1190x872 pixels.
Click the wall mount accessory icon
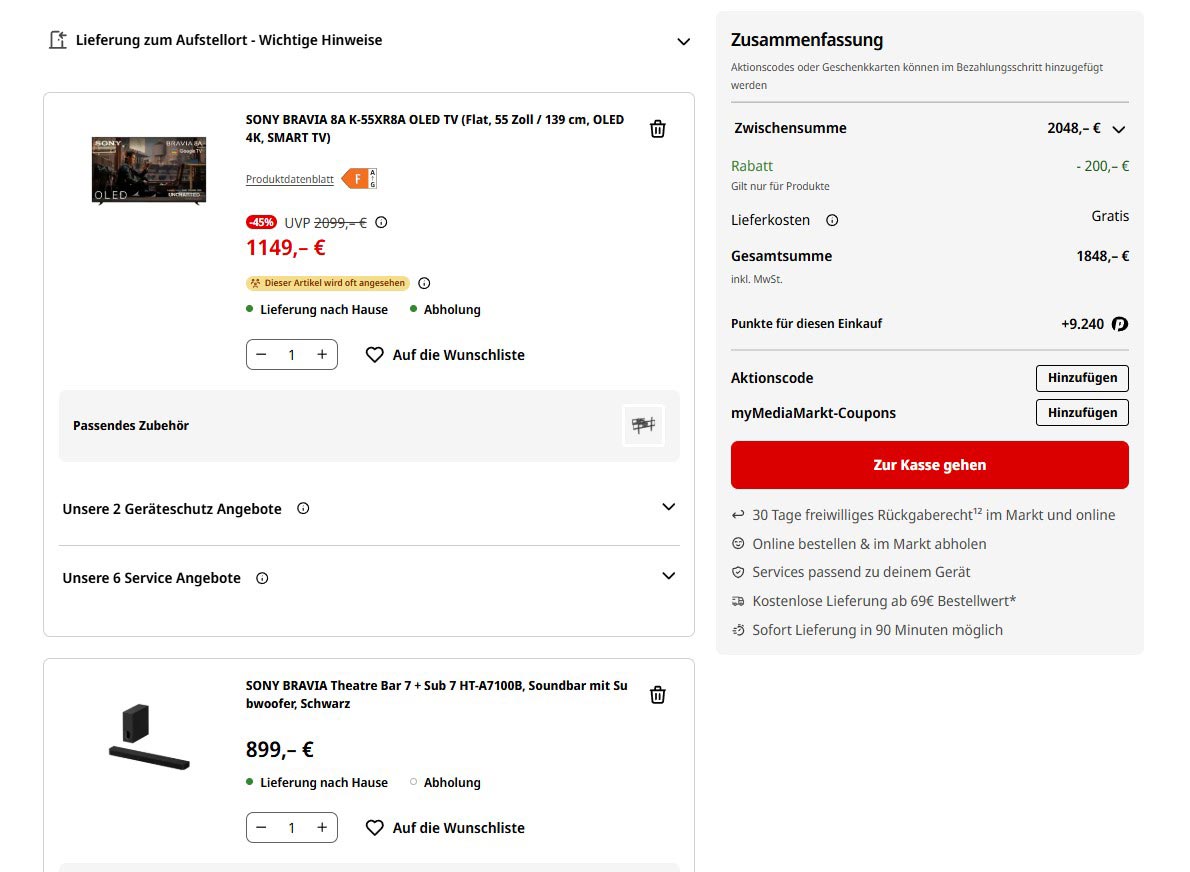(643, 425)
